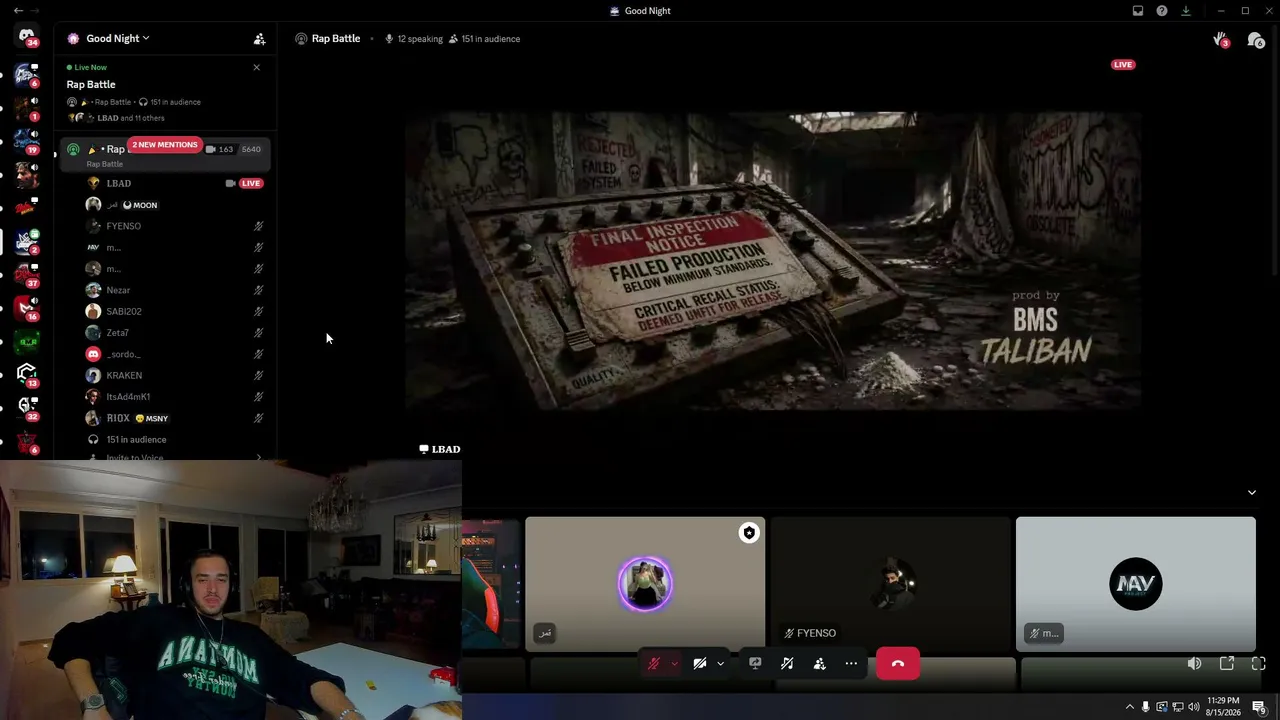Open Windows notification center icon
Screen dimensions: 1280x720
coord(1259,707)
